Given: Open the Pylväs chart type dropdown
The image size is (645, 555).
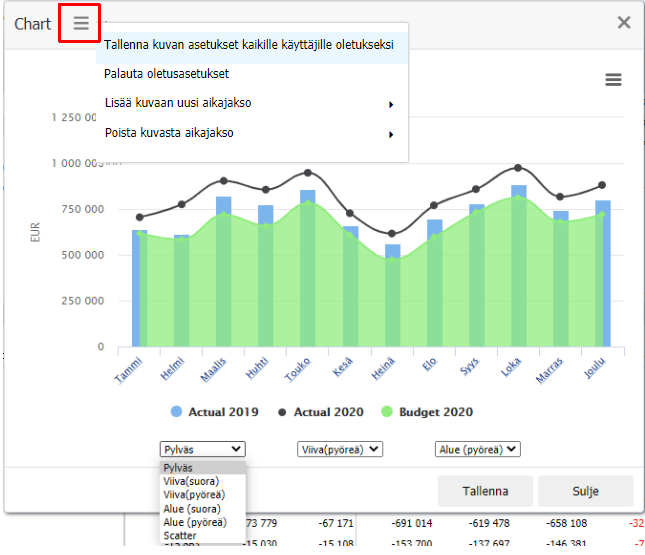Looking at the screenshot, I should (x=201, y=449).
